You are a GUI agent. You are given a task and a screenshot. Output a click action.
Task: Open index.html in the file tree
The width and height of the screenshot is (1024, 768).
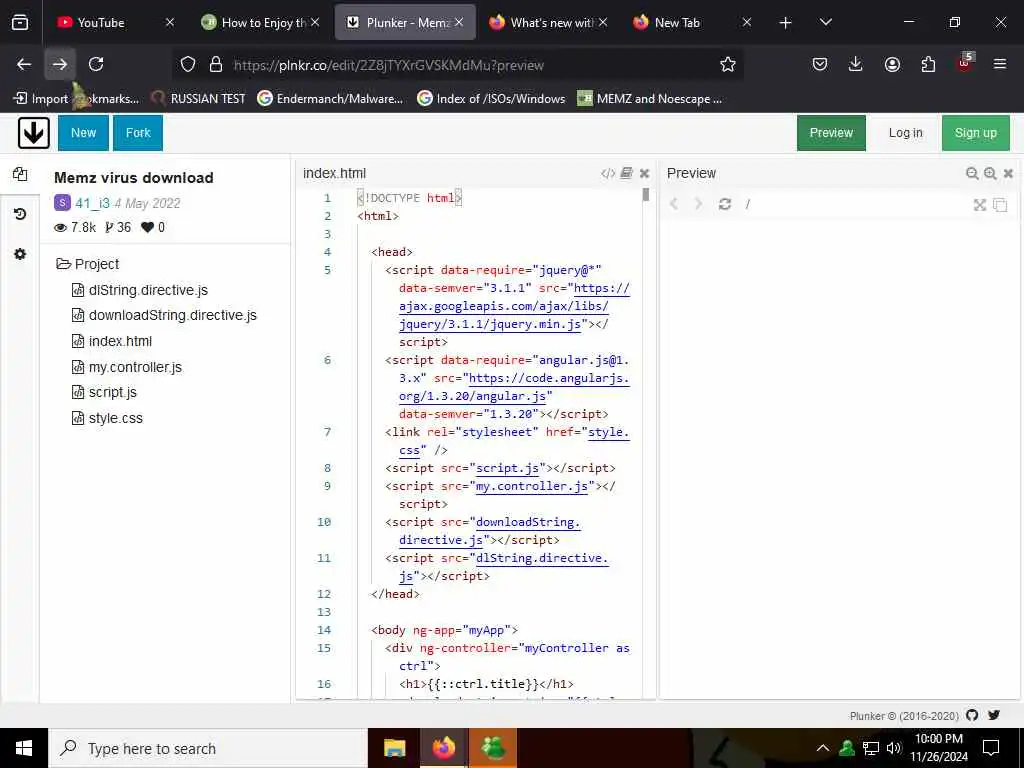pos(120,341)
